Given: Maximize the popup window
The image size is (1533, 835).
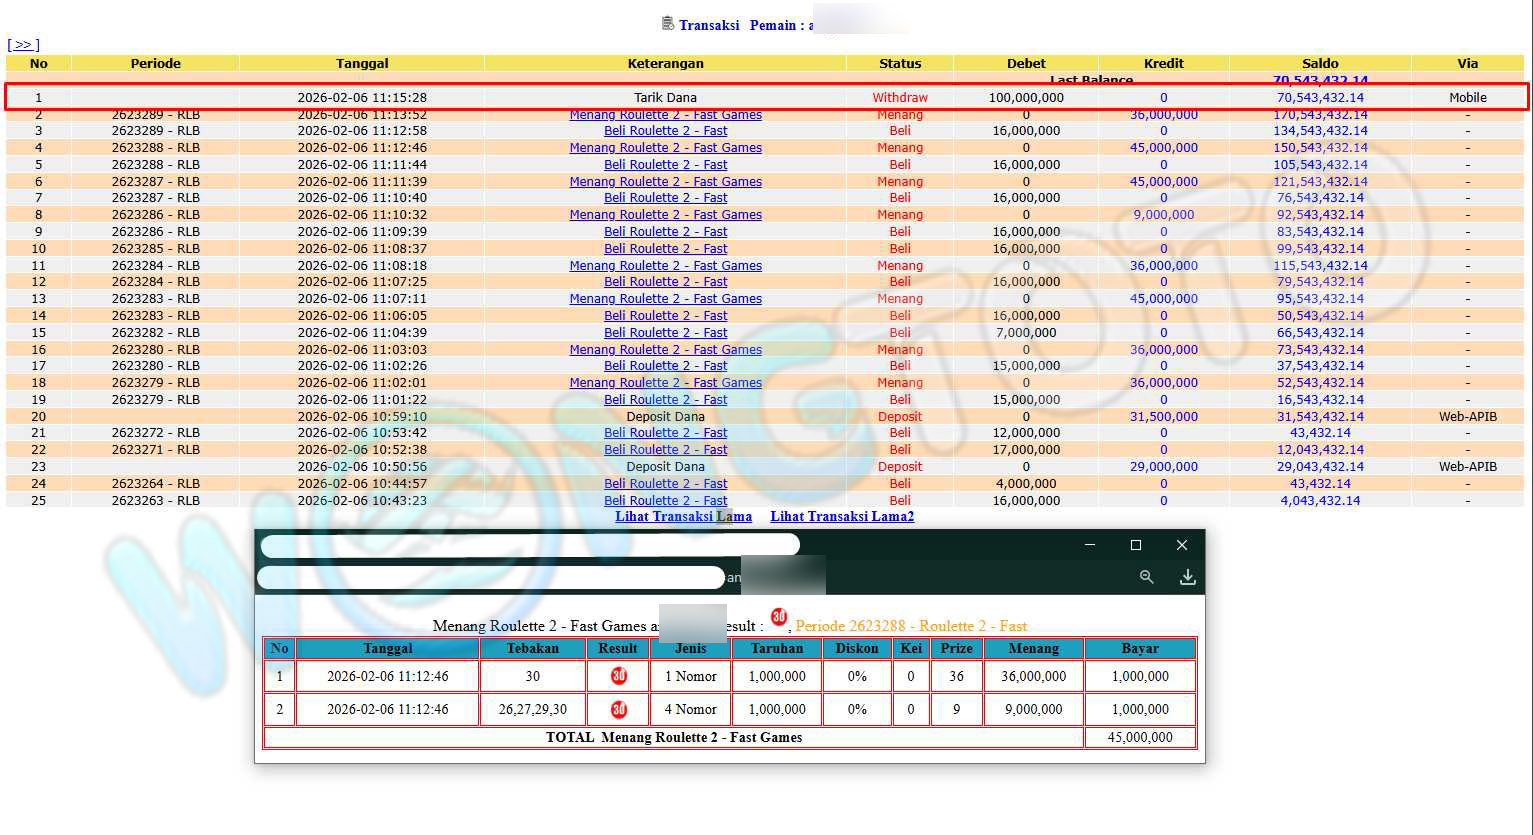Looking at the screenshot, I should pyautogui.click(x=1135, y=545).
